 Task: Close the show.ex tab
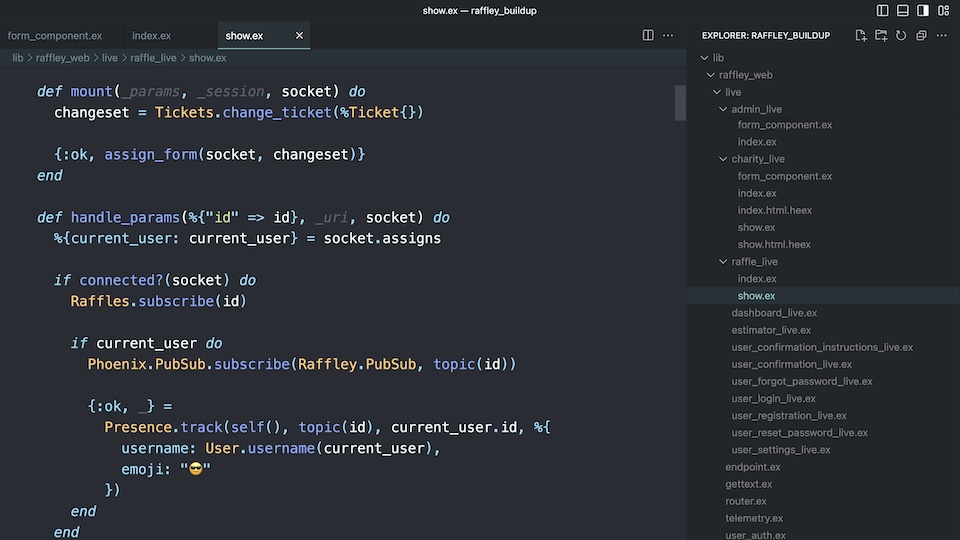[x=299, y=36]
